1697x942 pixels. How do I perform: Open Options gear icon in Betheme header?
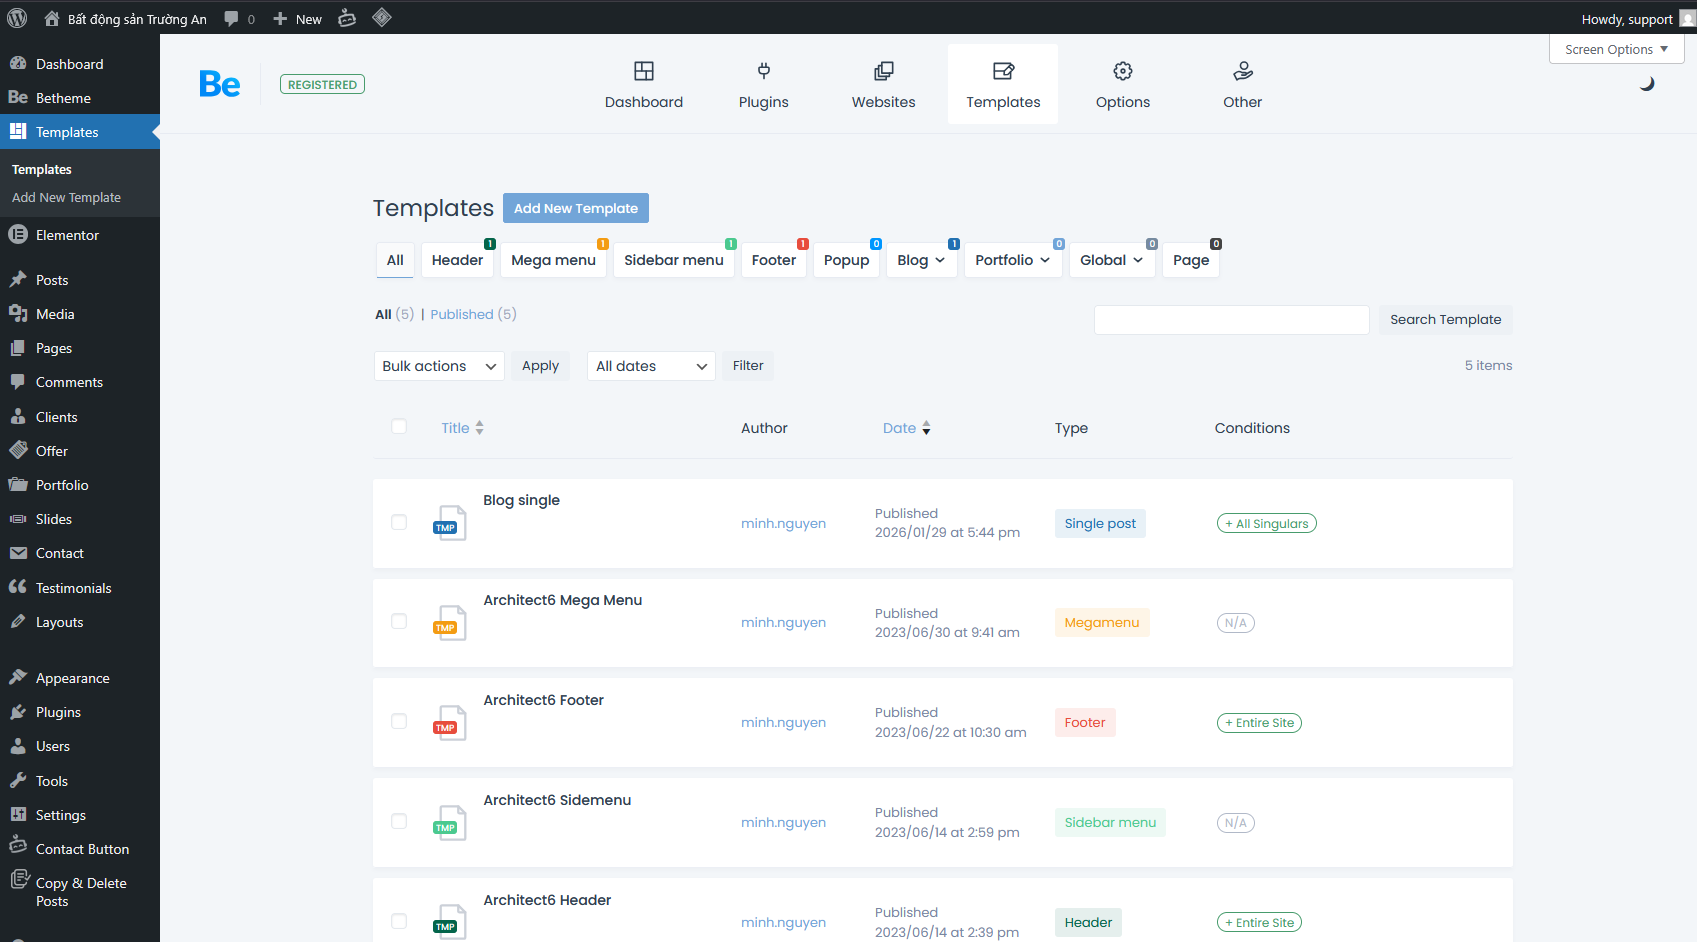point(1122,71)
